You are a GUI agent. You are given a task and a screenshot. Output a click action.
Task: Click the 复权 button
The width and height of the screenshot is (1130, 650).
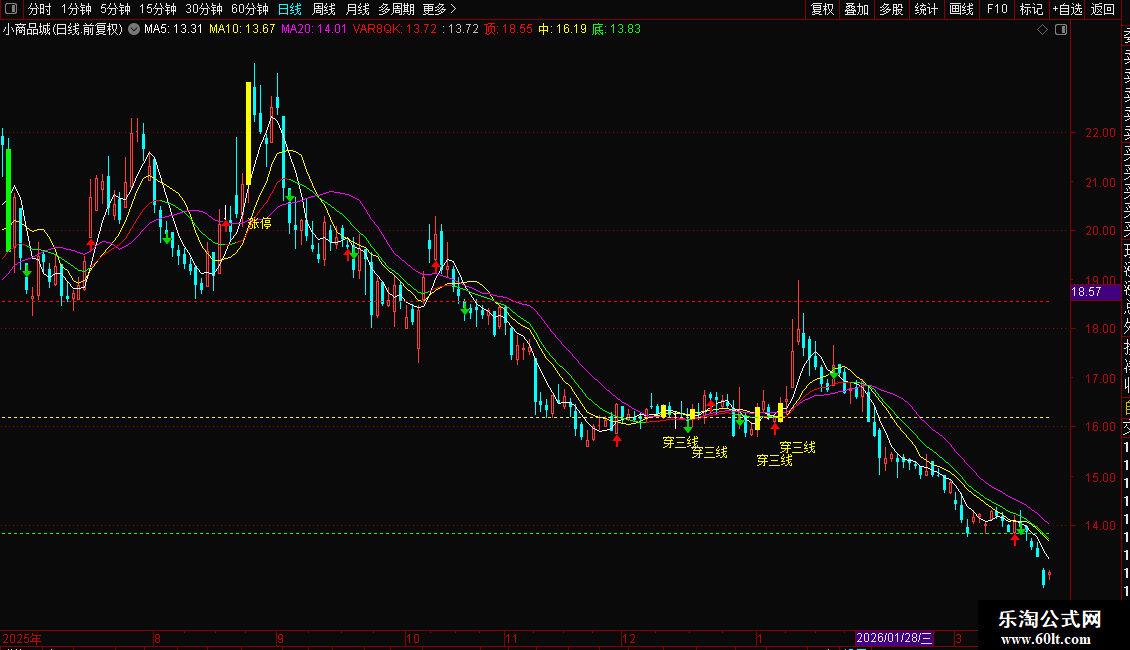pyautogui.click(x=822, y=9)
